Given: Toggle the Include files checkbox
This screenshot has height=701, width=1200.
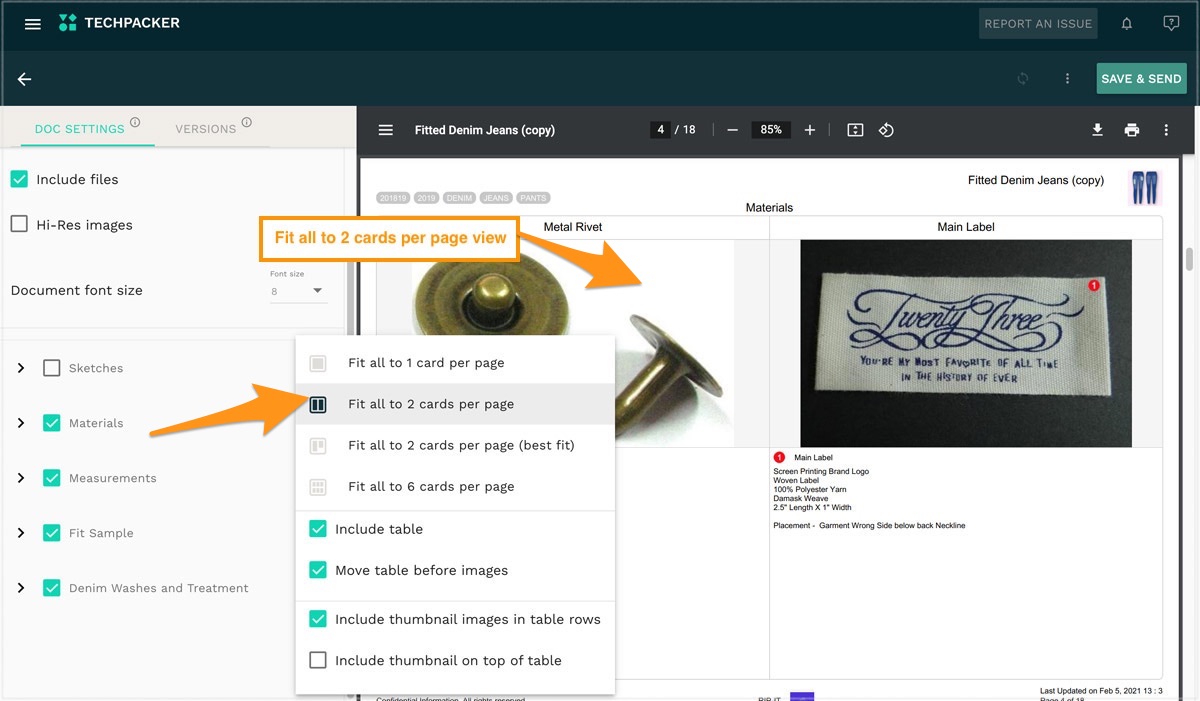Looking at the screenshot, I should point(19,179).
